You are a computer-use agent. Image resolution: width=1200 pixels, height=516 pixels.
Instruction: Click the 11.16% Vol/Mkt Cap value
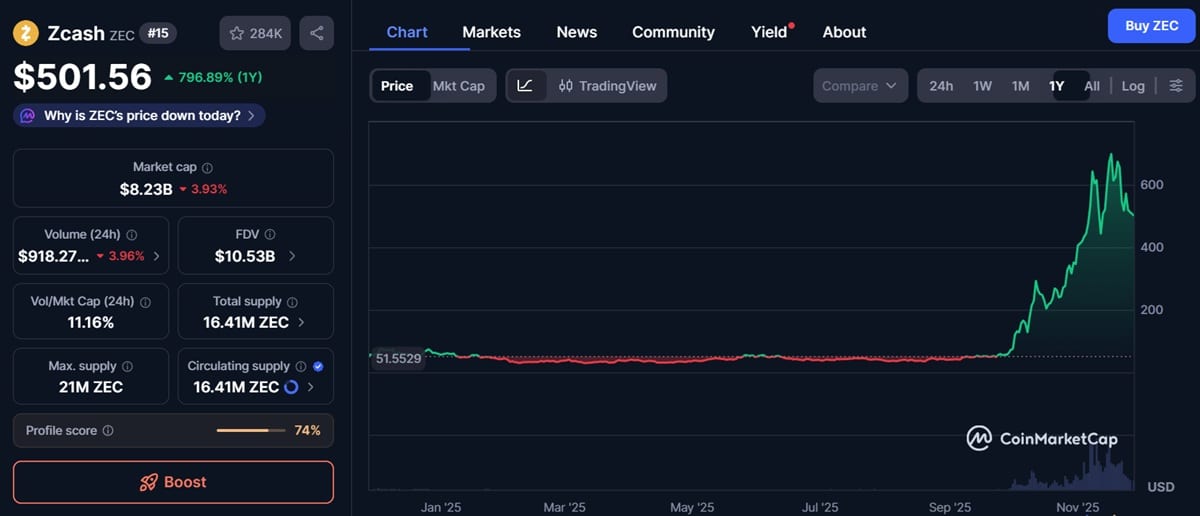point(91,322)
